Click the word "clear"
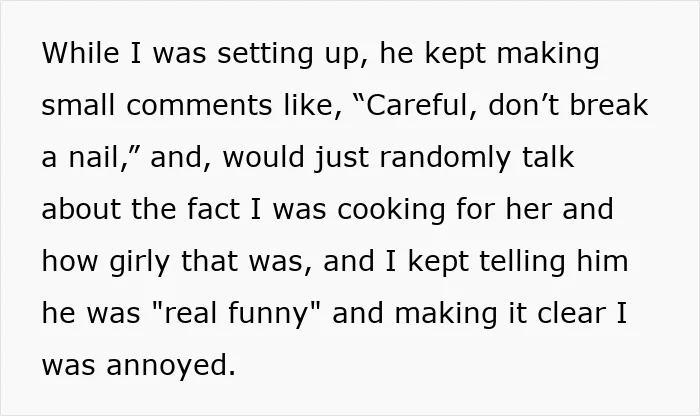 tap(571, 312)
